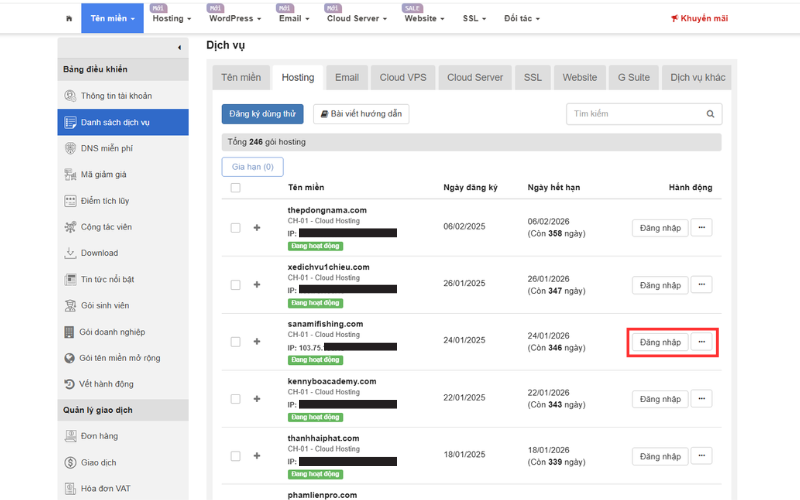800x500 pixels.
Task: Expand details row for thanhhaiphat.com
Action: [257, 456]
